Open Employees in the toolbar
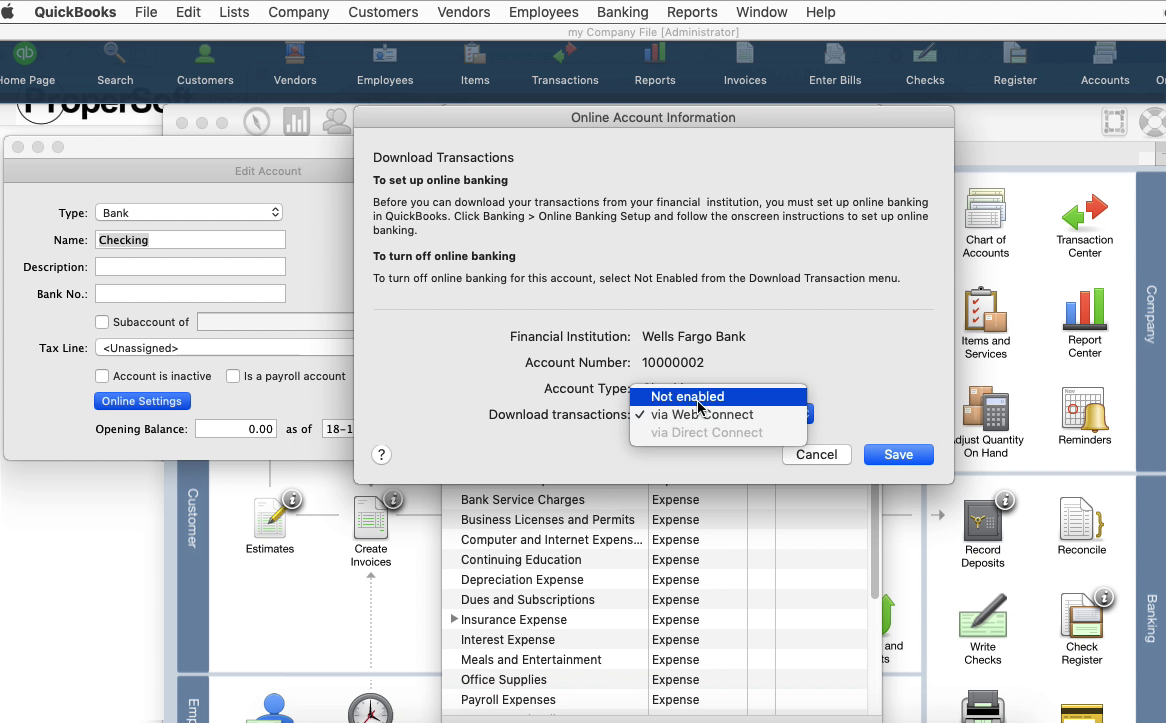1166x723 pixels. (x=384, y=65)
